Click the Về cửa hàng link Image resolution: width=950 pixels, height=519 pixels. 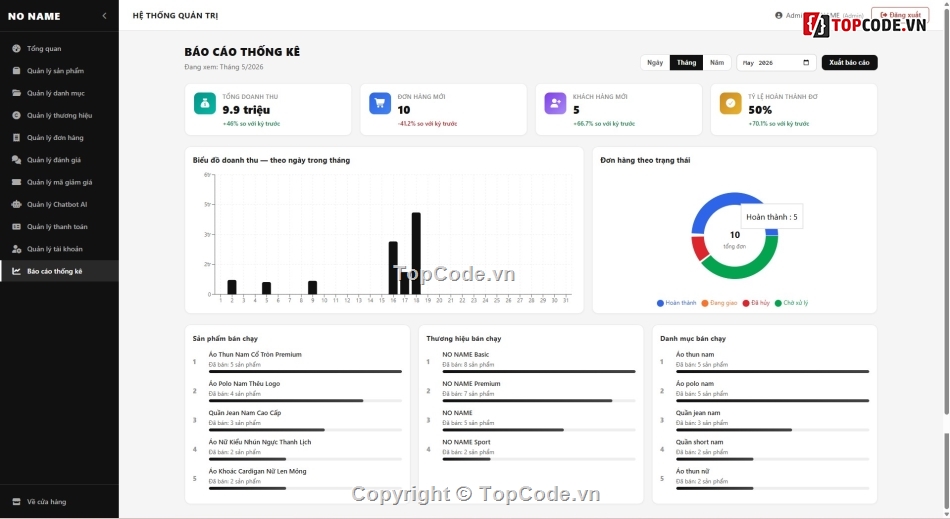click(59, 501)
